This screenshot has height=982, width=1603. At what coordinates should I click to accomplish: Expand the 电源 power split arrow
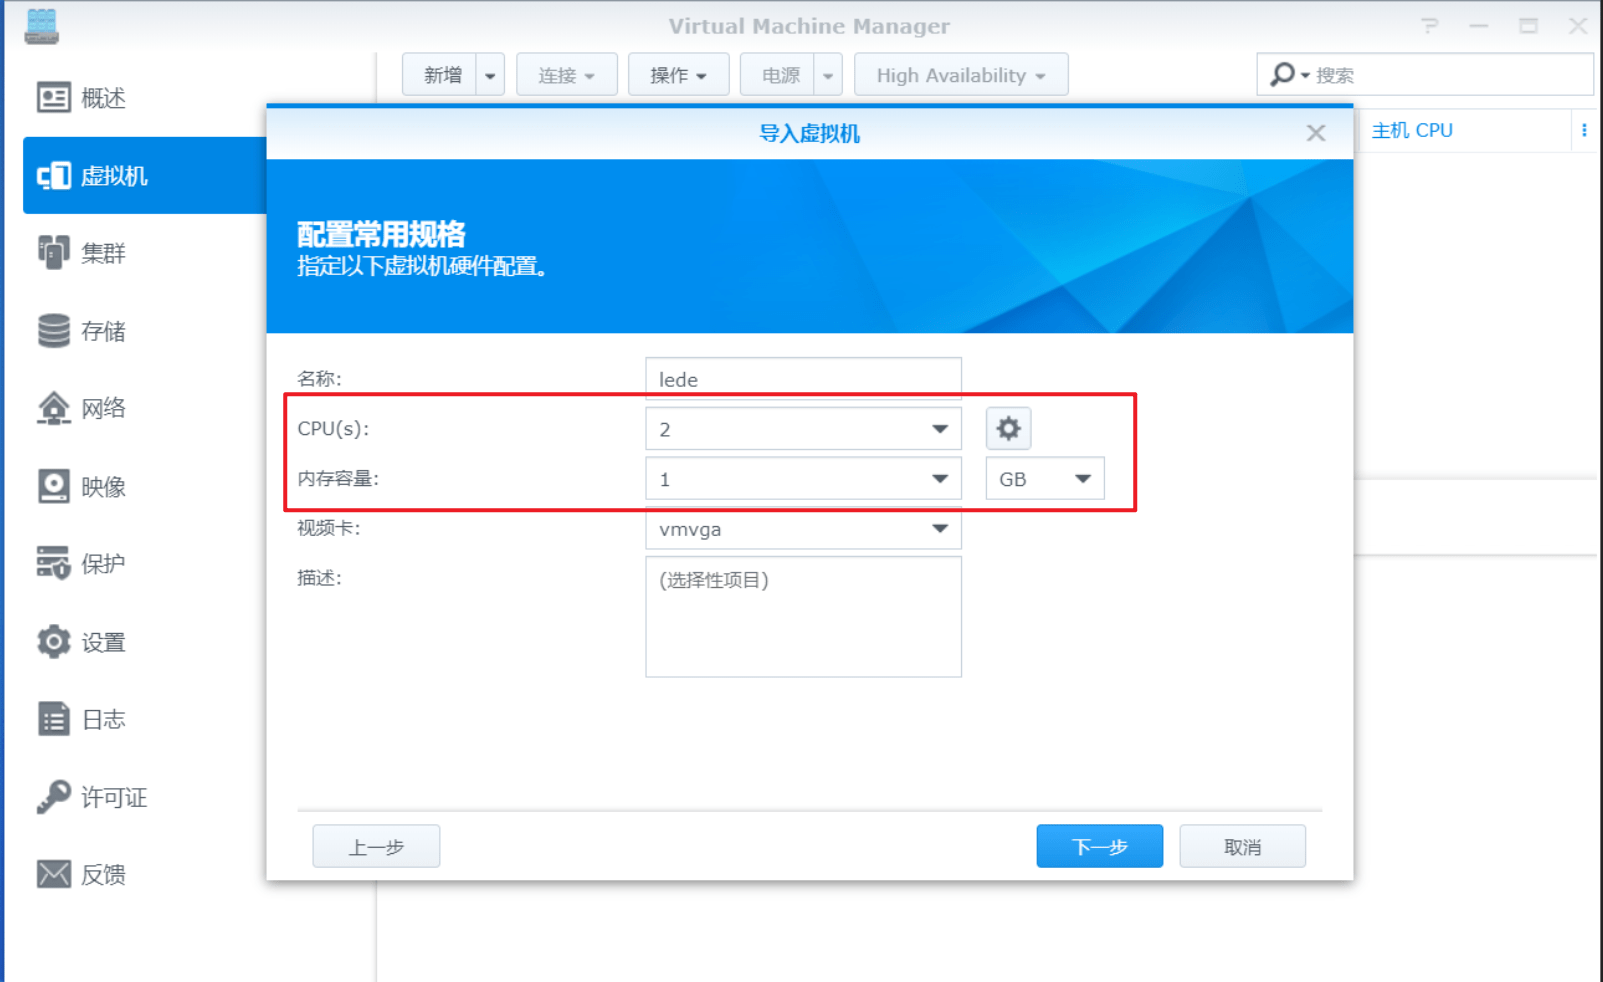click(828, 75)
